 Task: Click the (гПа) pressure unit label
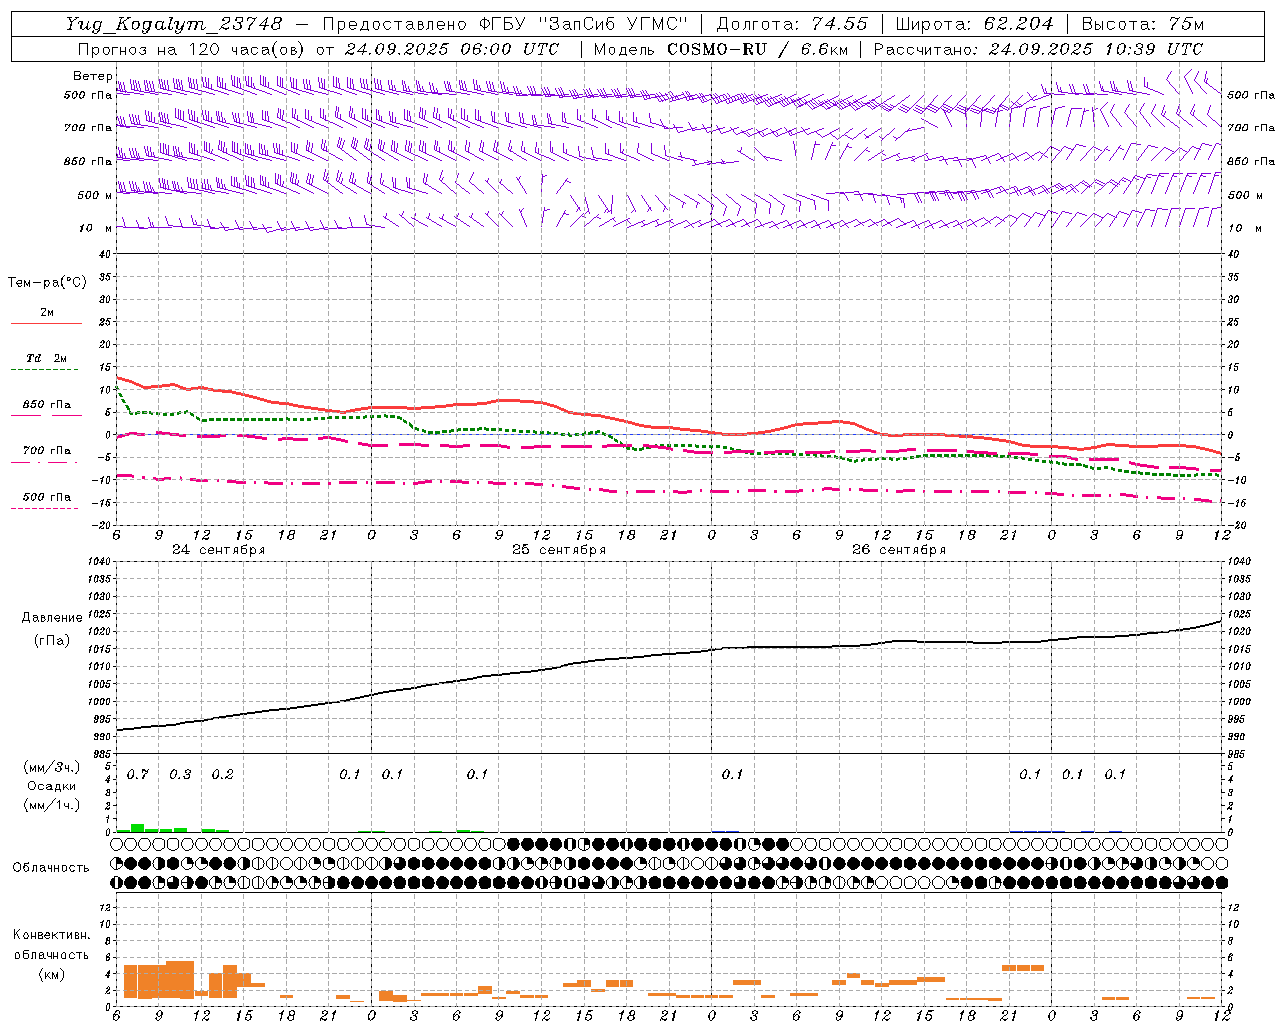[52, 641]
